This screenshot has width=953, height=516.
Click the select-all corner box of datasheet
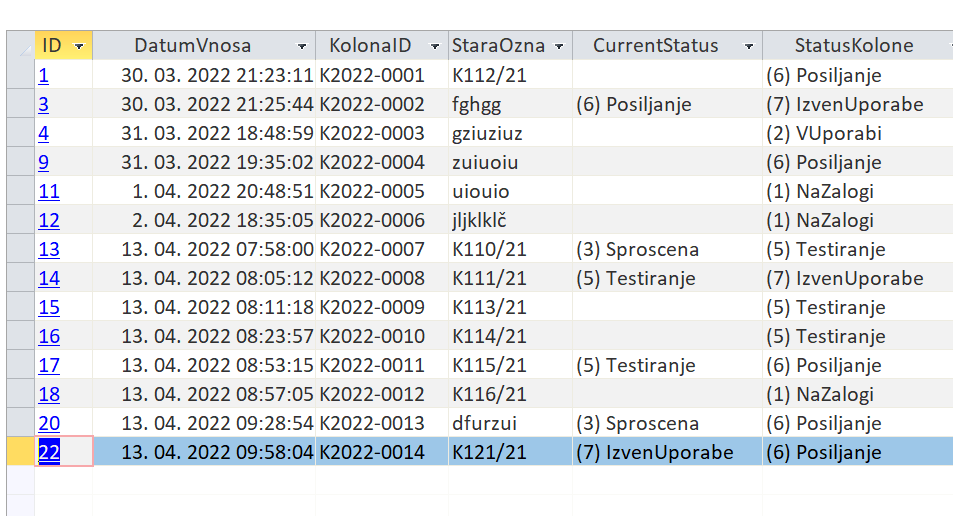coord(21,46)
